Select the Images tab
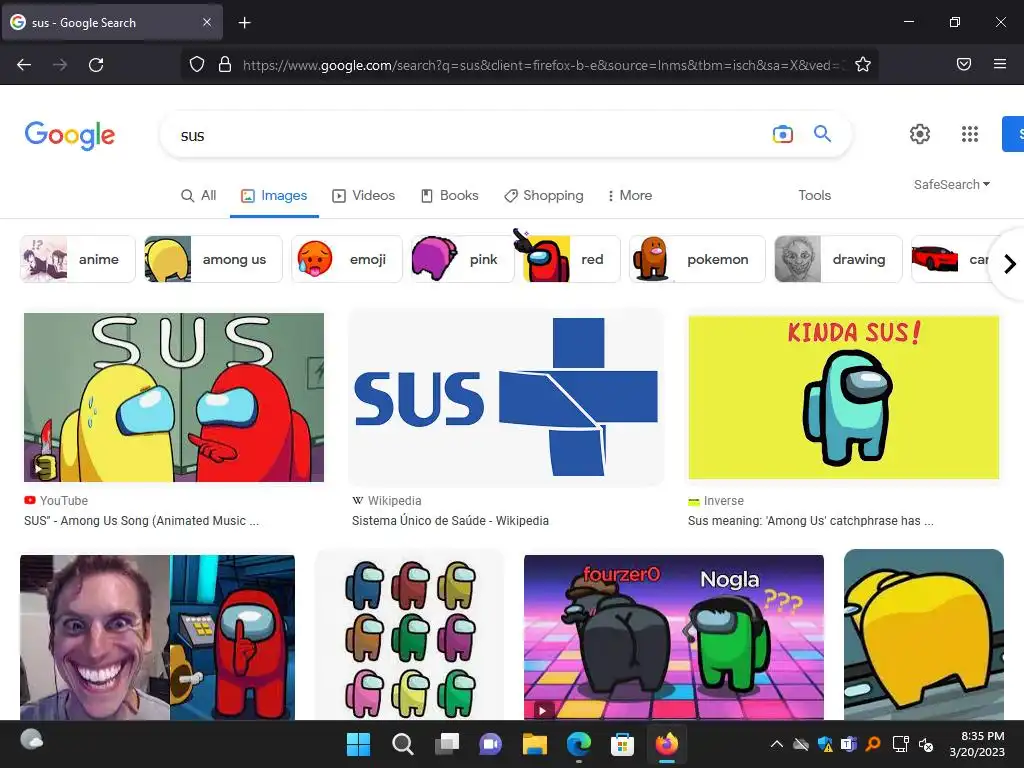Viewport: 1024px width, 768px height. [x=274, y=195]
